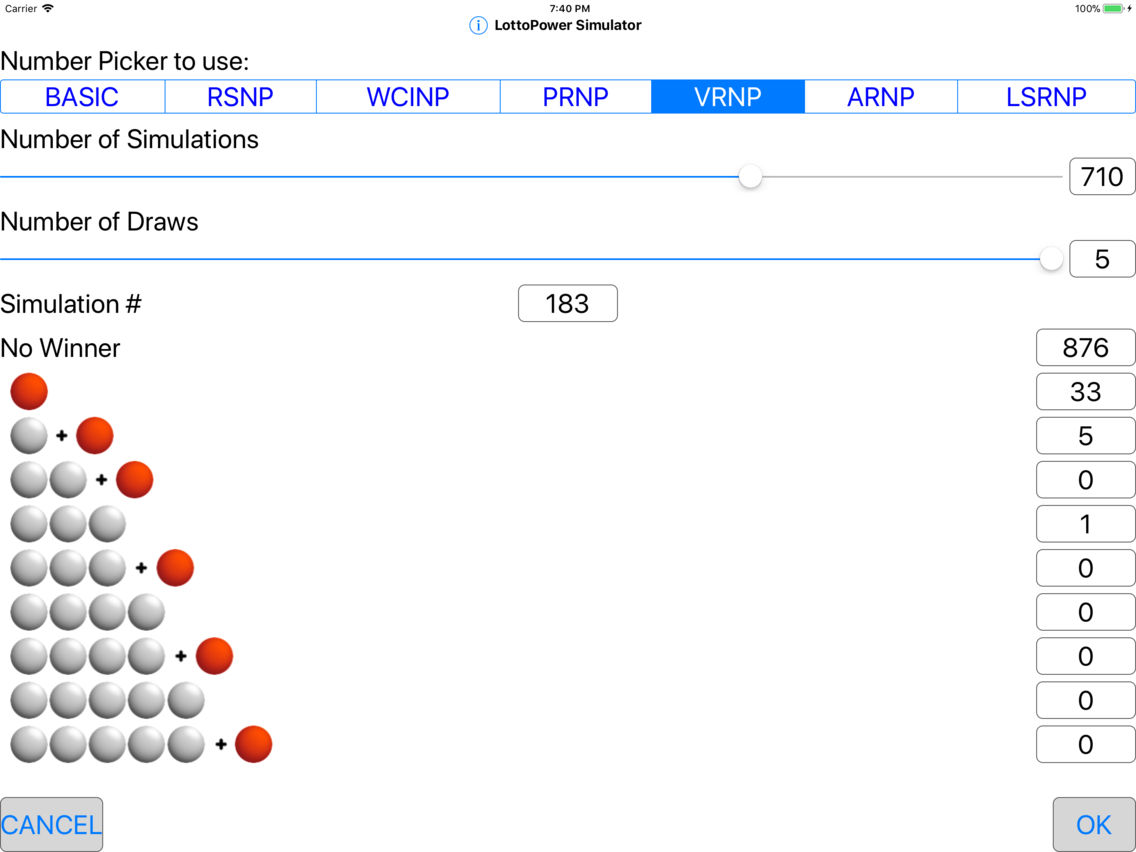This screenshot has height=852, width=1136.
Task: Choose the WCINP number picker
Action: click(408, 97)
